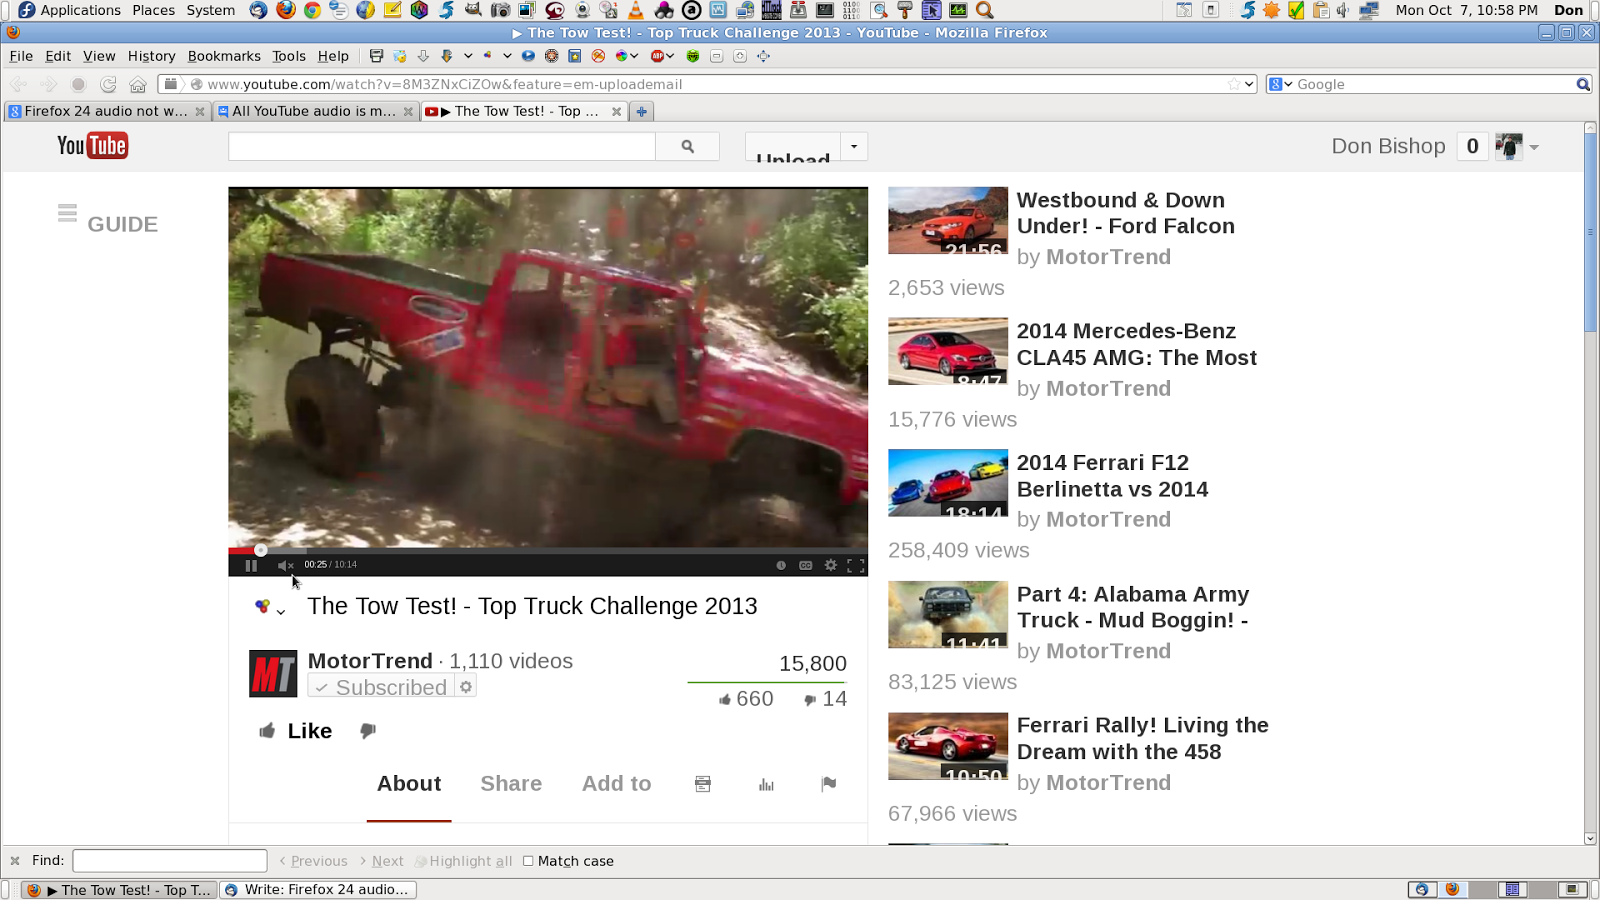Open the Tools menu
This screenshot has width=1600, height=900.
point(289,56)
